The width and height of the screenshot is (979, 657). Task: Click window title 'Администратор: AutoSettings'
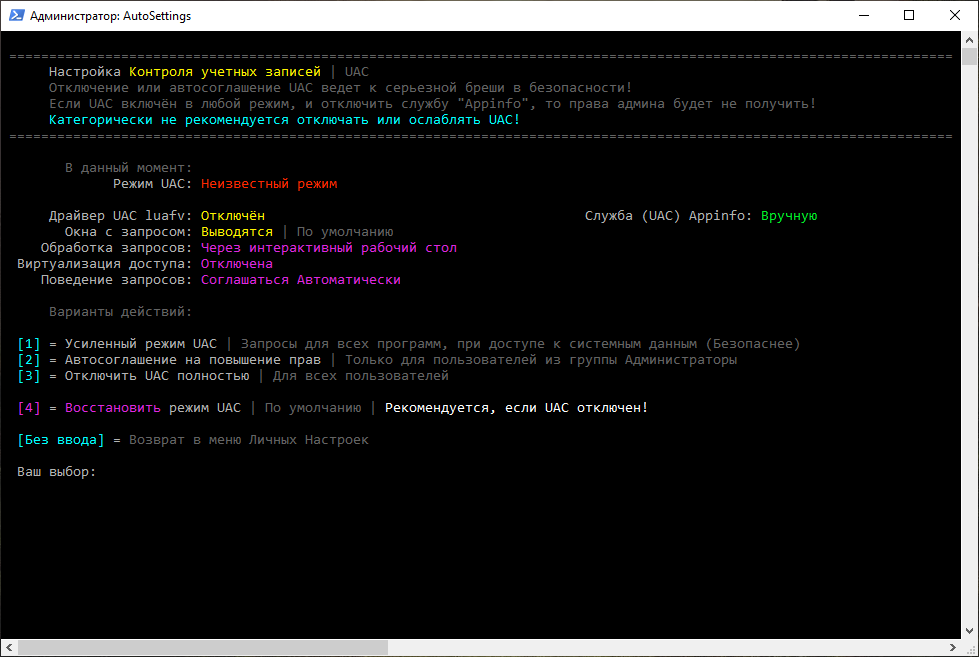tap(111, 16)
